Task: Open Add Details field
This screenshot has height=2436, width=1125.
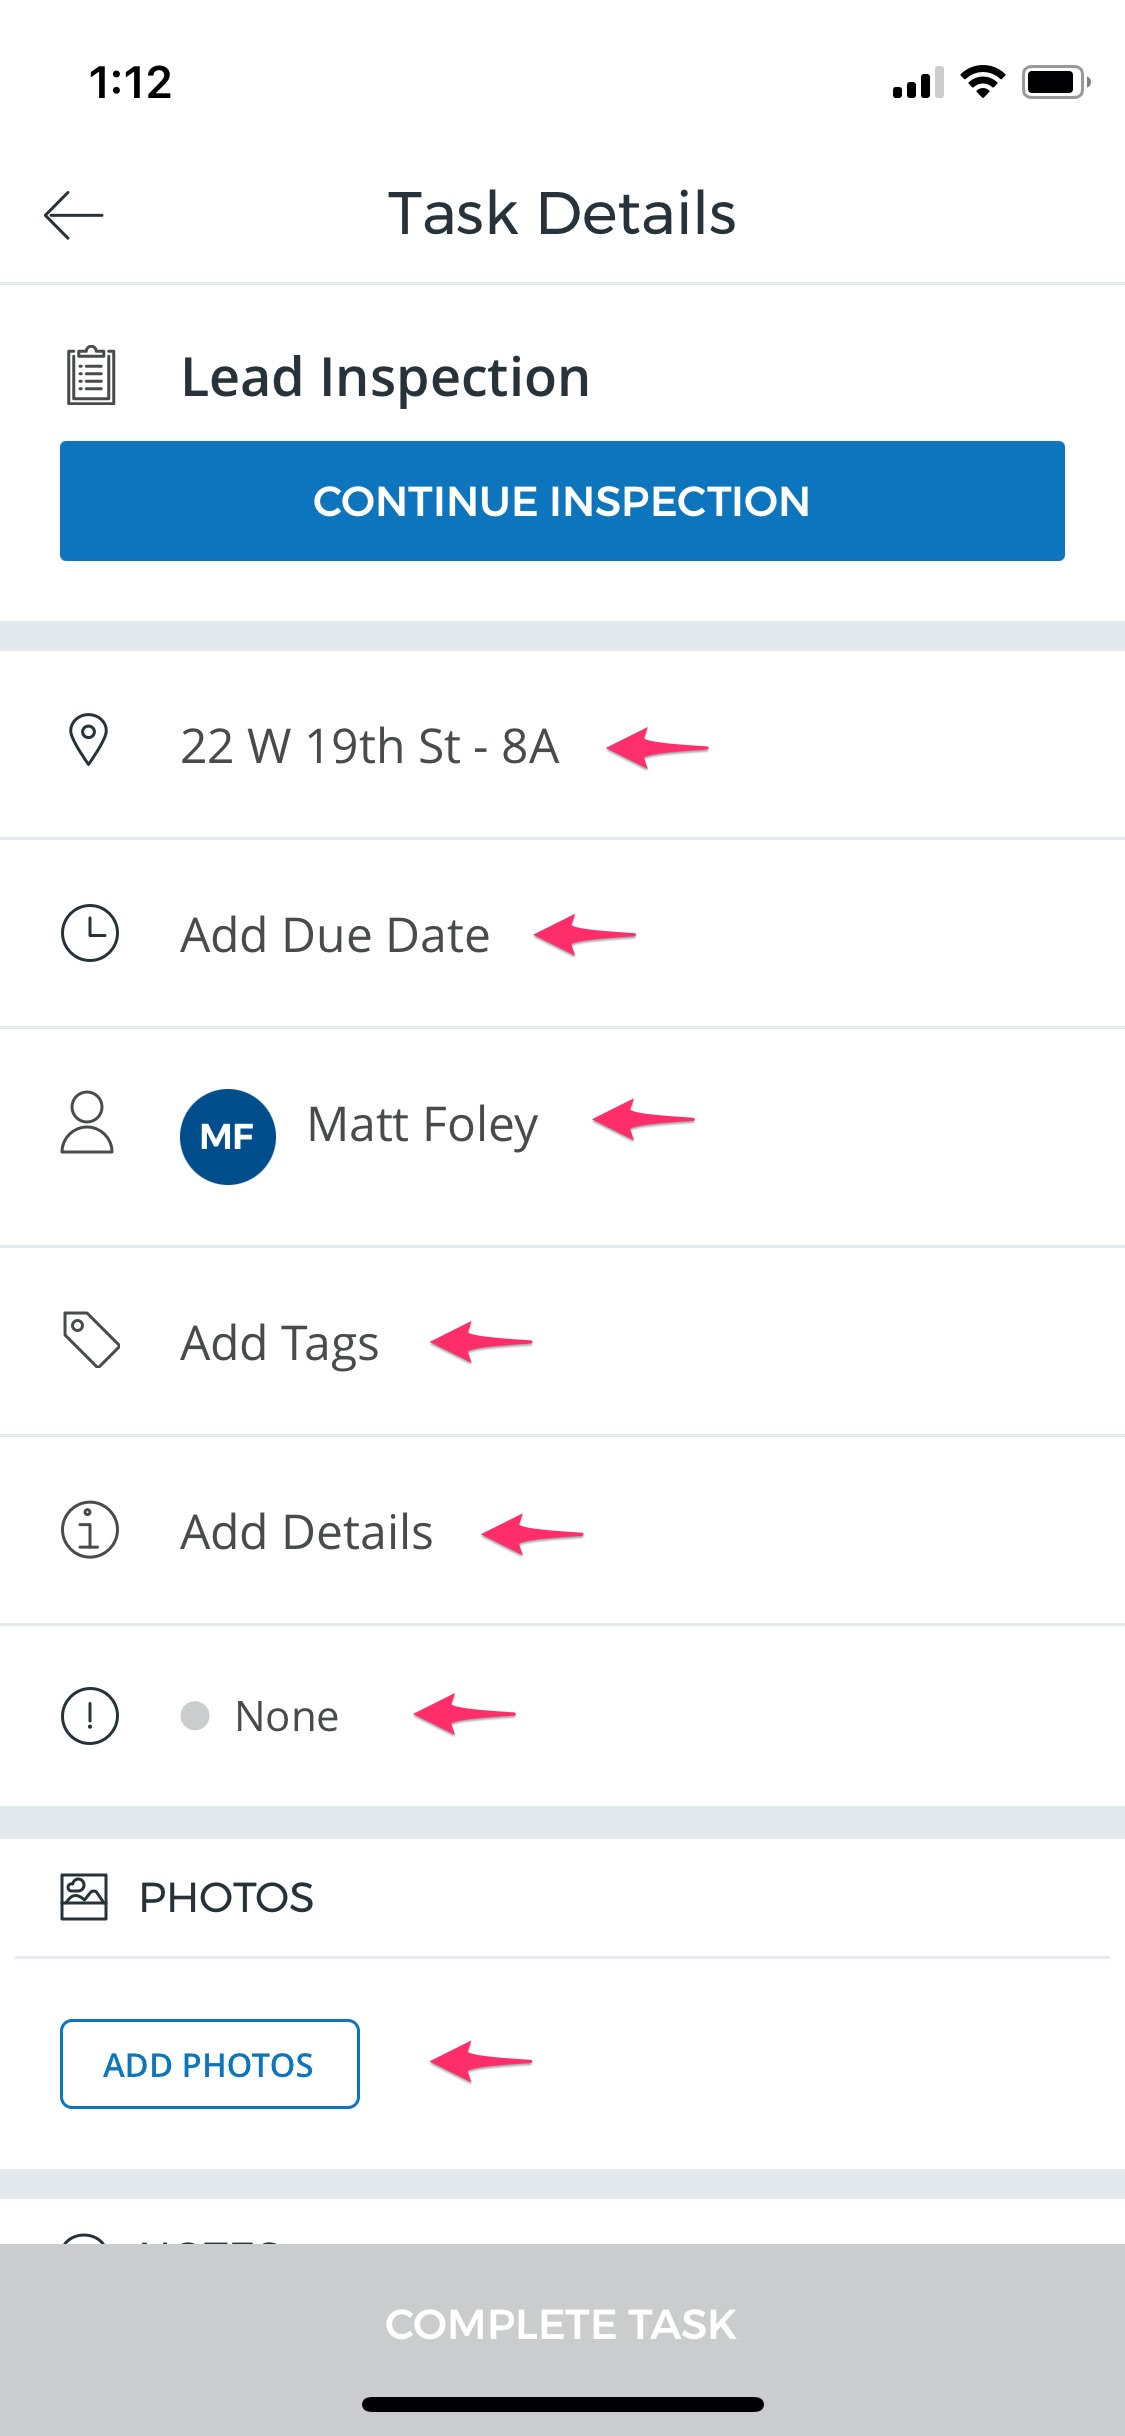Action: 562,1531
